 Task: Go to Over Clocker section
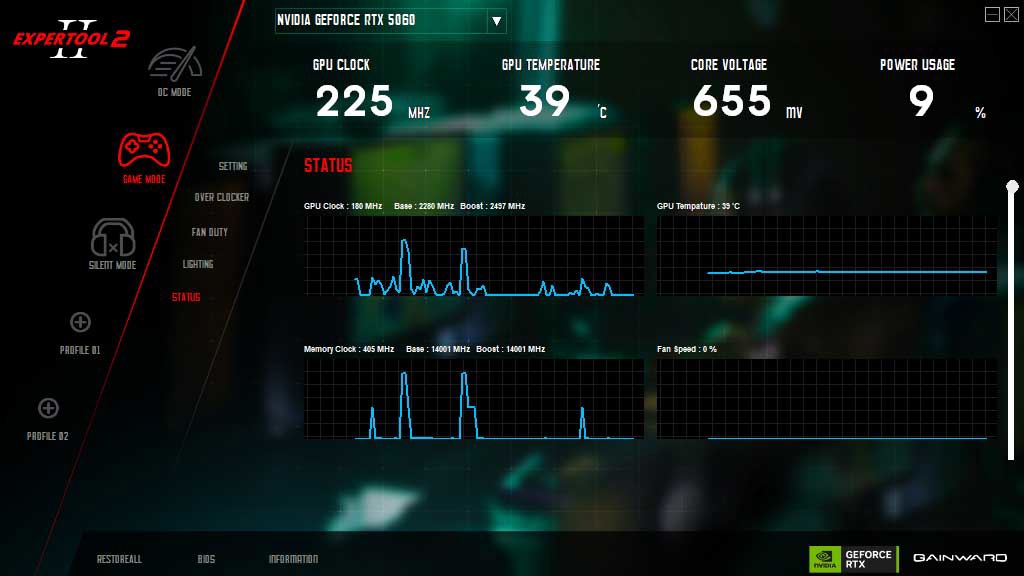pos(221,198)
